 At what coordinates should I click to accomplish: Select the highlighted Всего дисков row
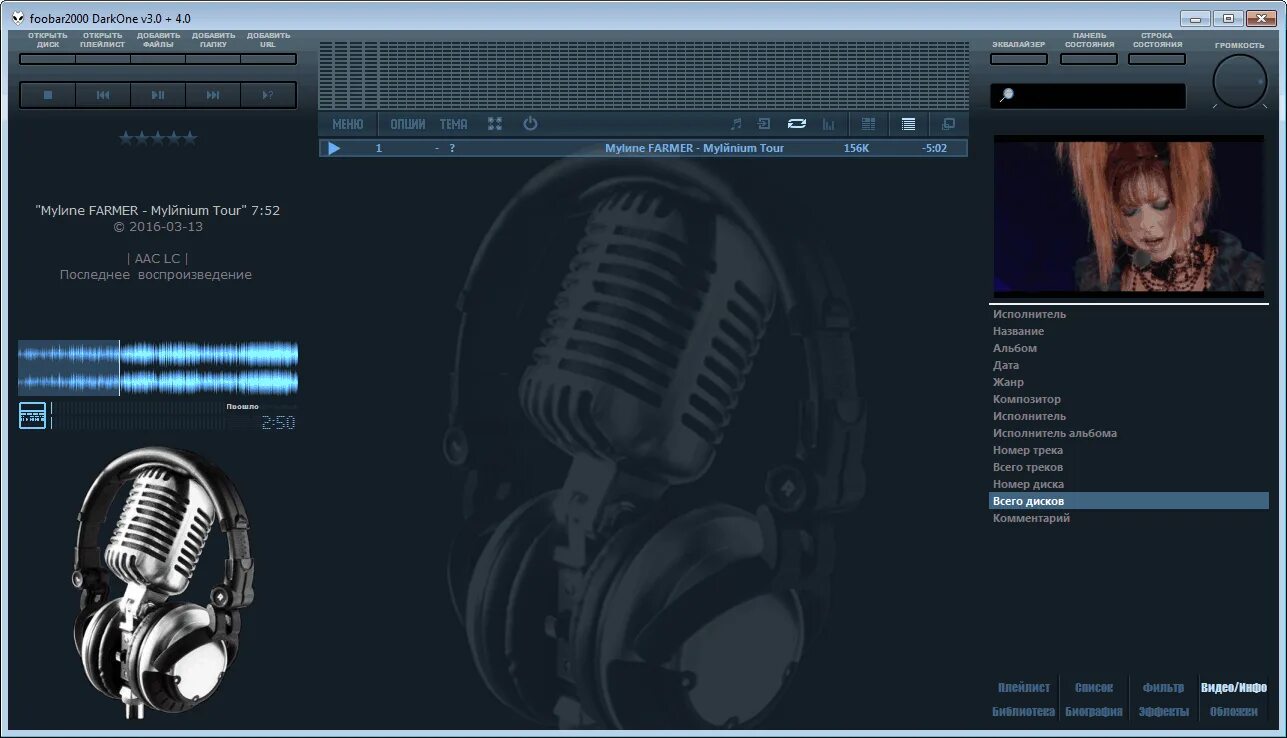click(x=1129, y=501)
